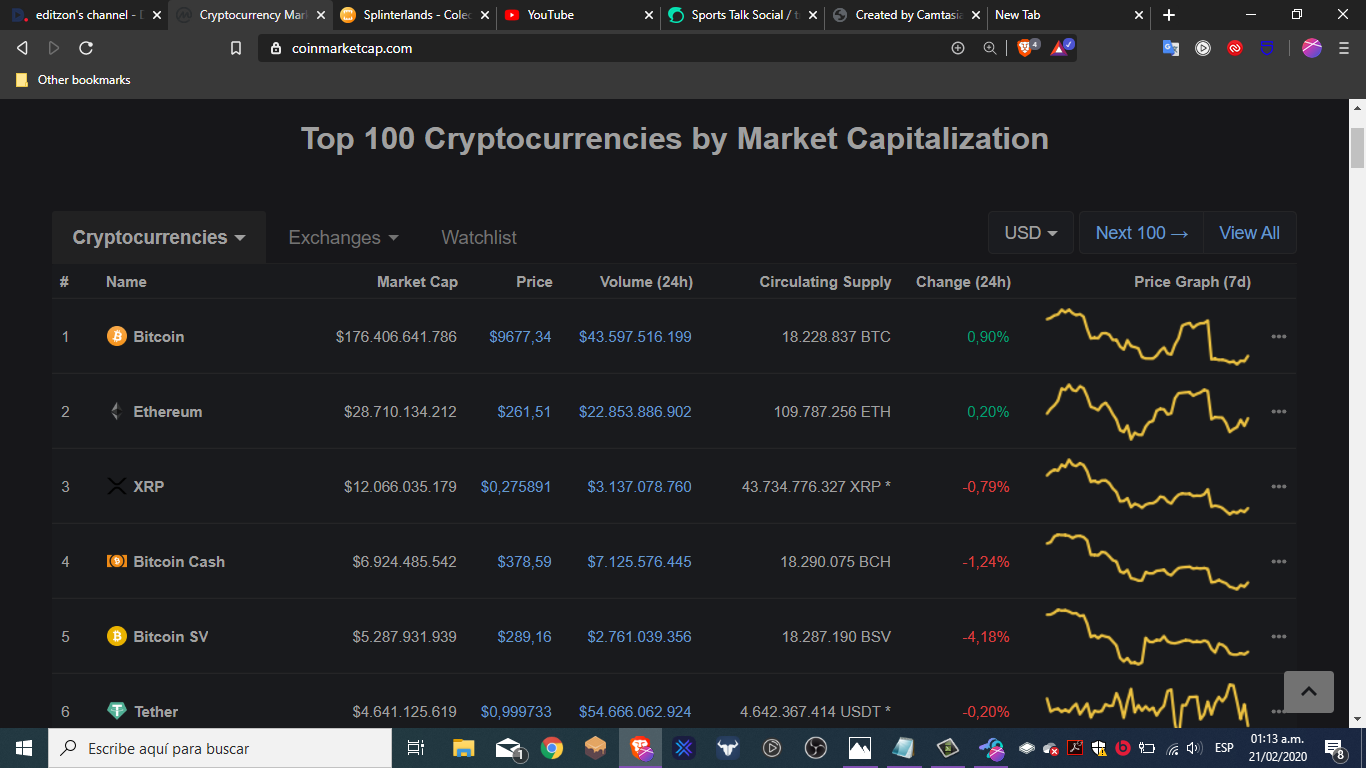
Task: Open File Explorer from the taskbar
Action: (x=463, y=748)
